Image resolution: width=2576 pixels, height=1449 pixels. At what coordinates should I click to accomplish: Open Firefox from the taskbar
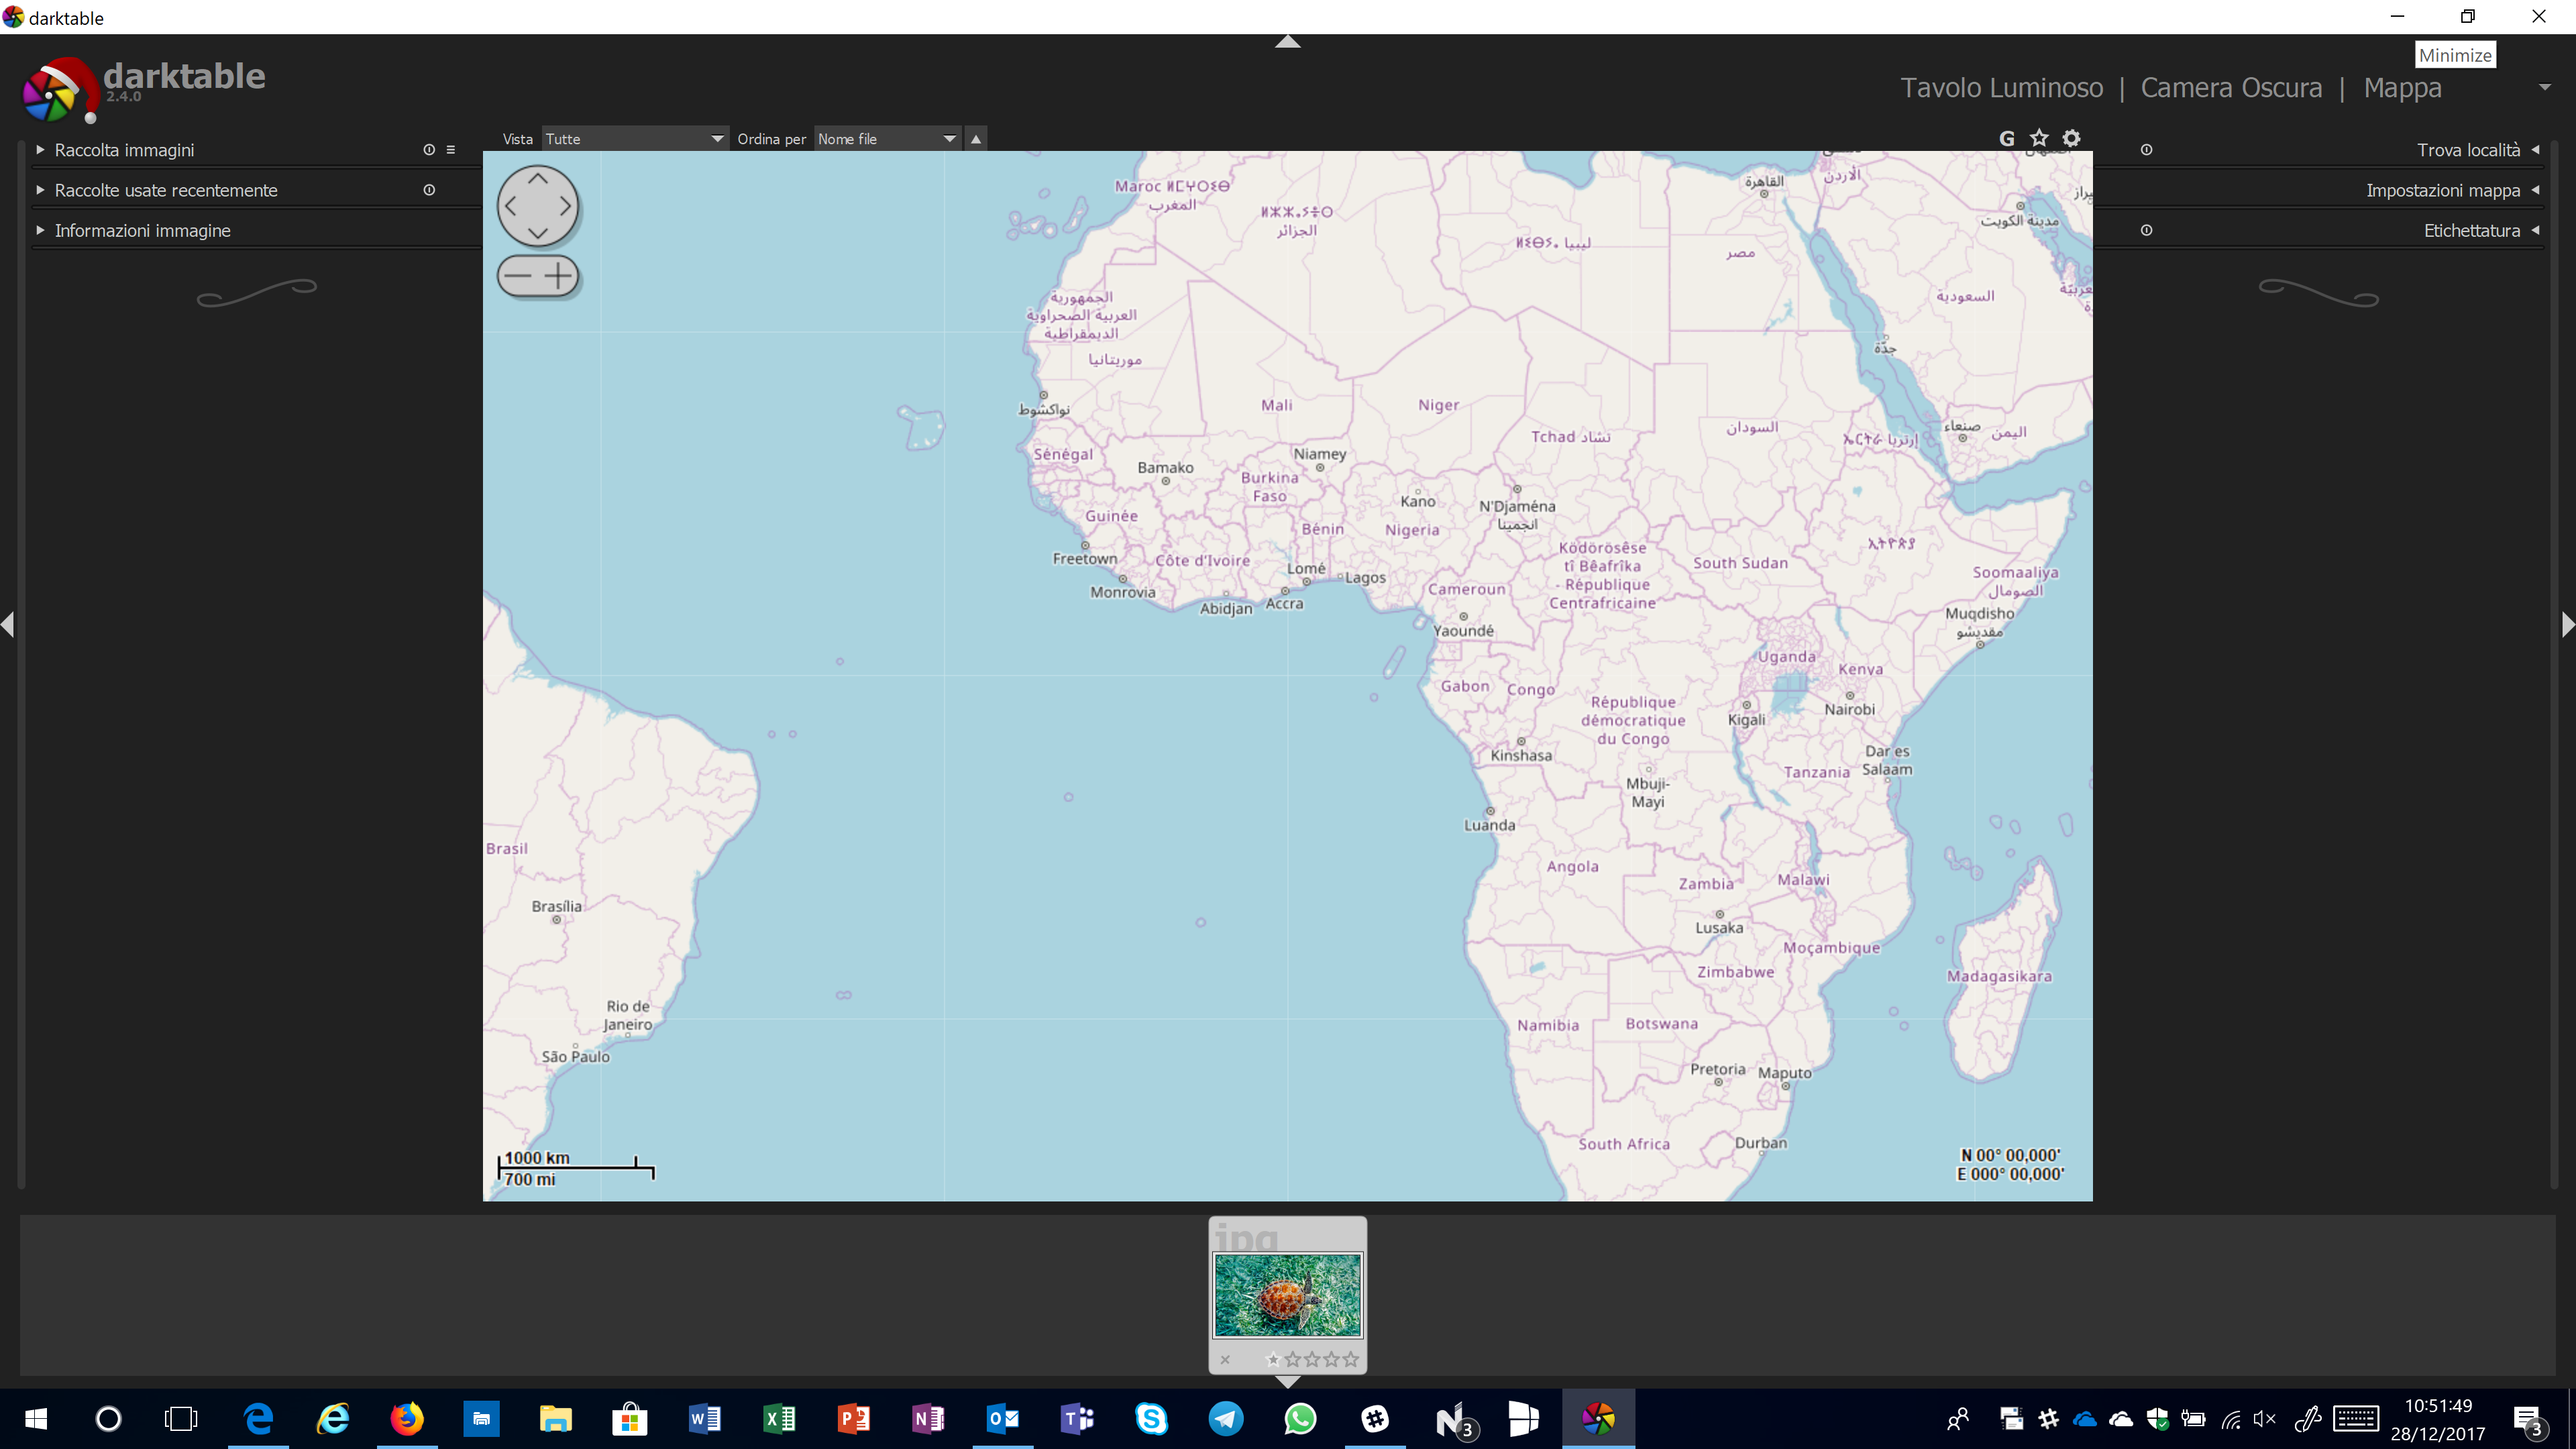click(407, 1418)
